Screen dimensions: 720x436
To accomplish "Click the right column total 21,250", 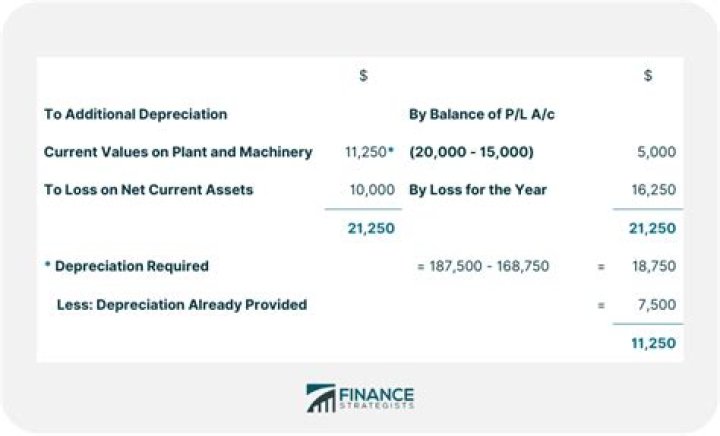I will pos(652,228).
